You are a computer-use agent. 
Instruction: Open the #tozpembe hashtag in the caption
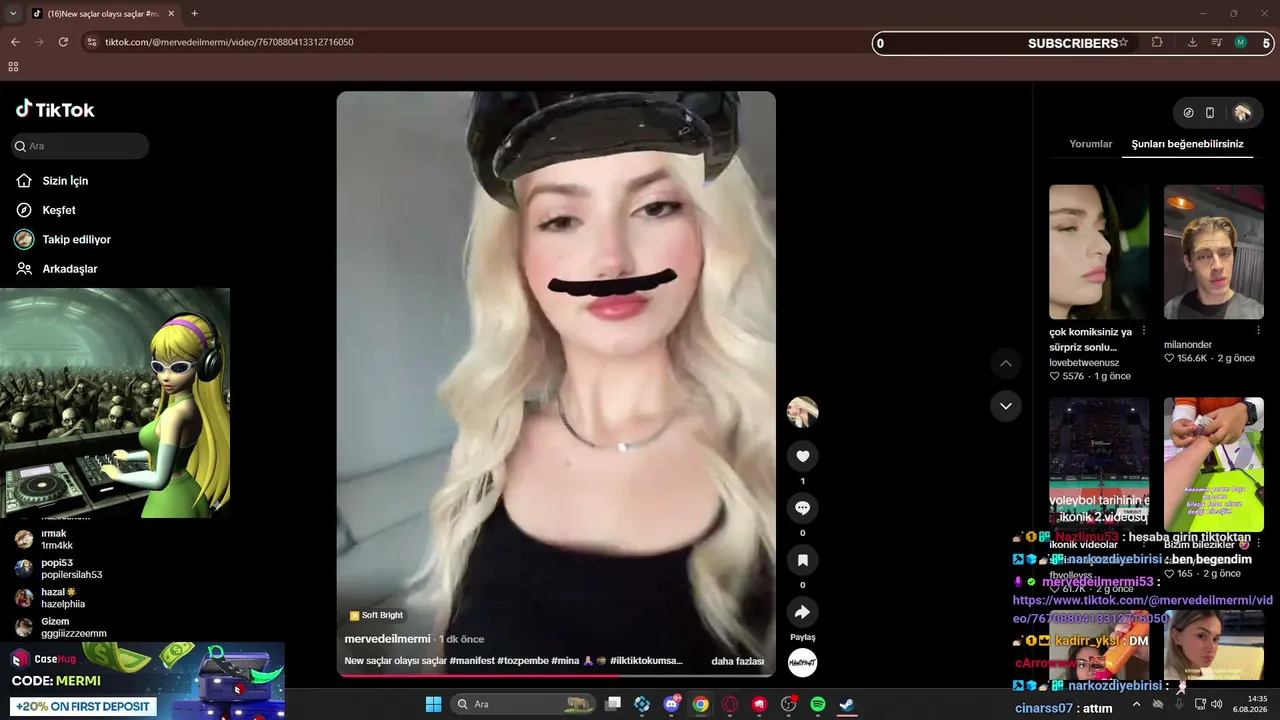click(x=523, y=661)
